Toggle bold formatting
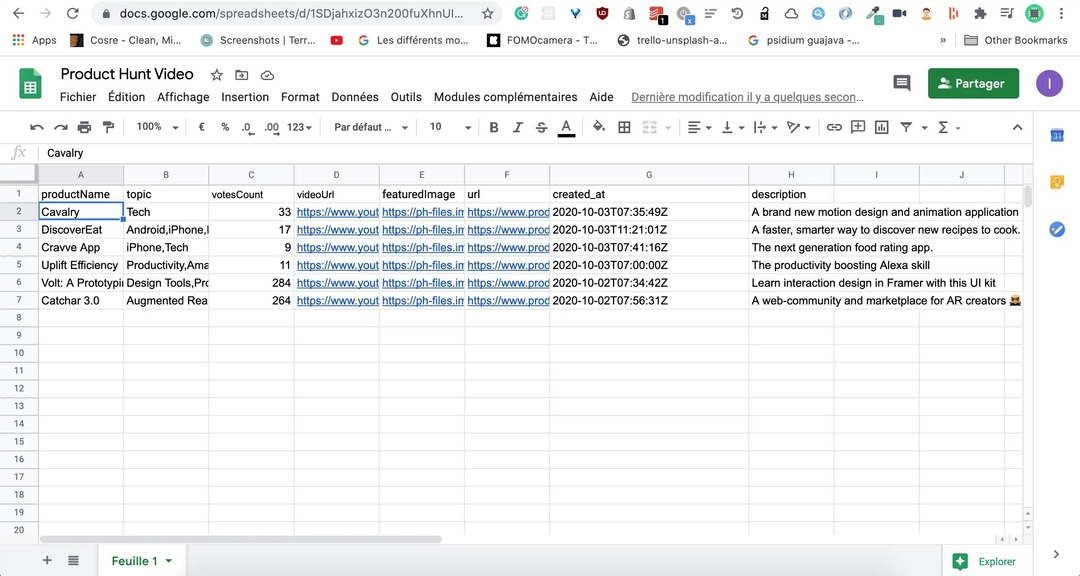The image size is (1080, 576). (x=493, y=127)
